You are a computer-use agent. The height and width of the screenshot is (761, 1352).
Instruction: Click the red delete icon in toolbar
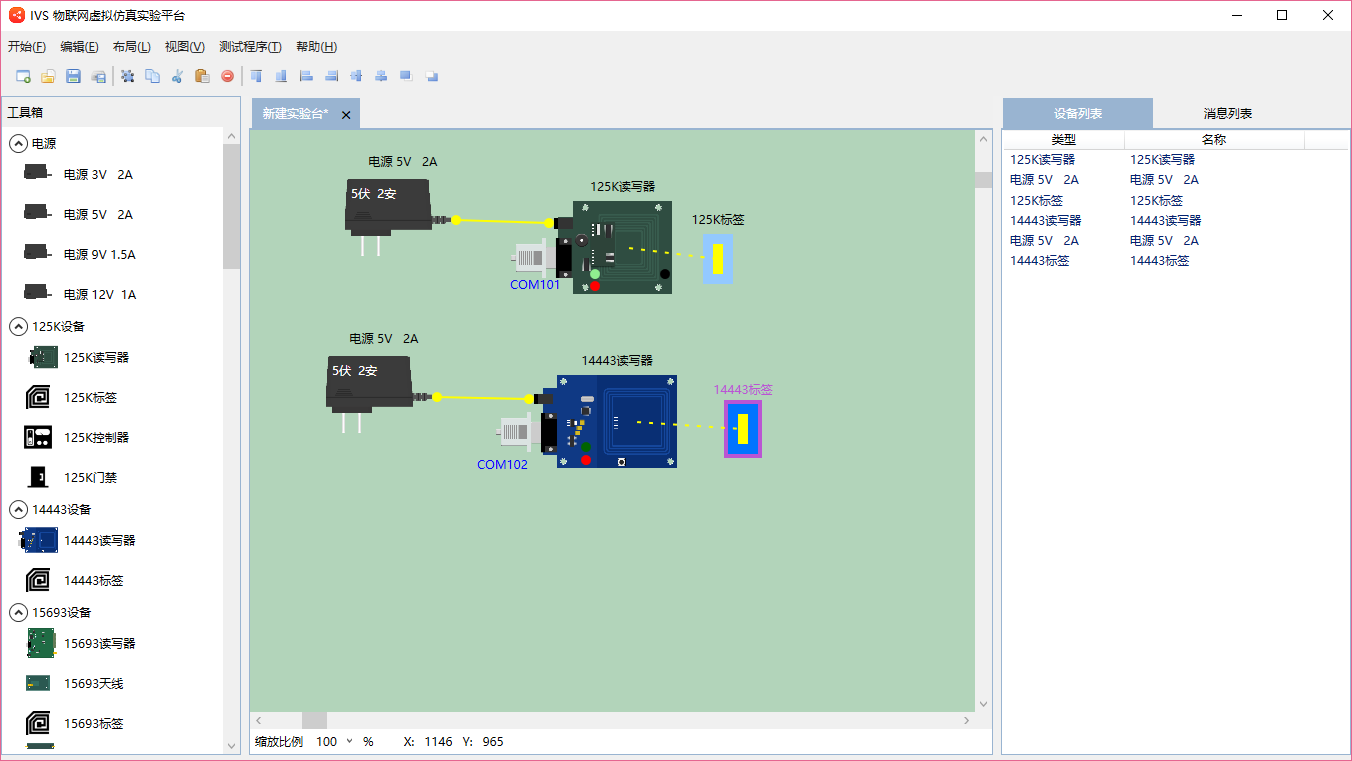tap(227, 76)
